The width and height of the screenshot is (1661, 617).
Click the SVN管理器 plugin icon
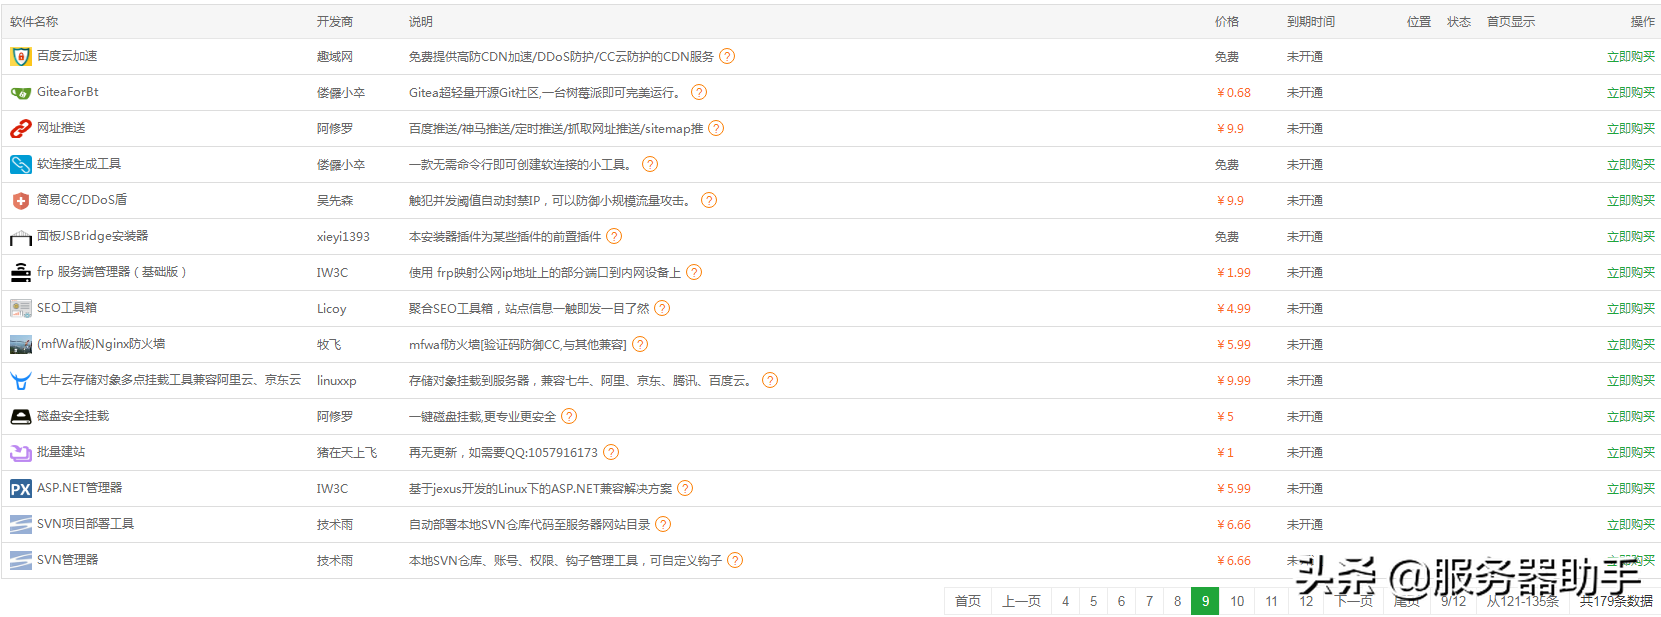pyautogui.click(x=21, y=561)
